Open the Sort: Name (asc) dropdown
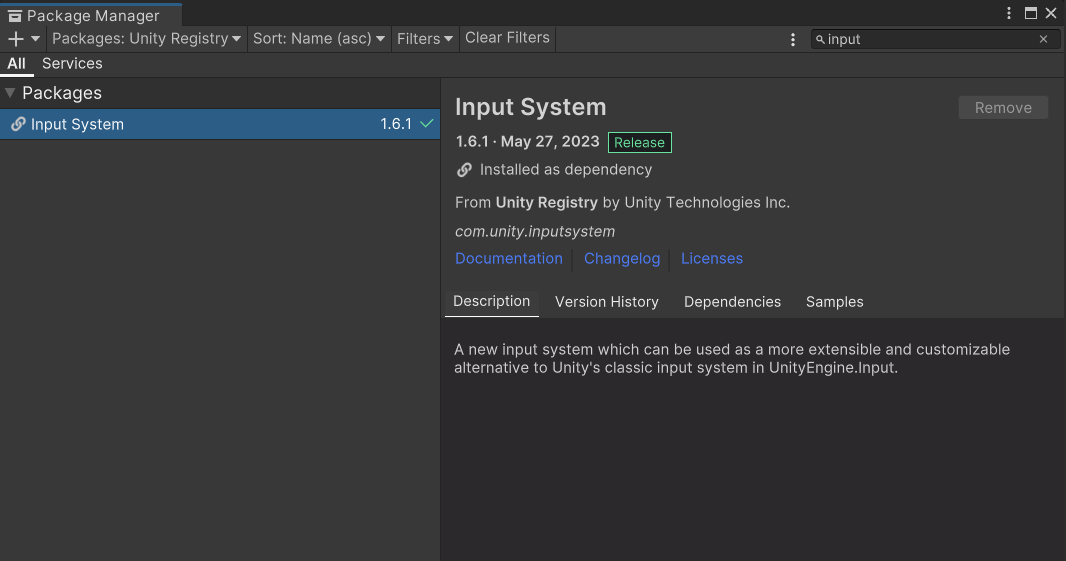This screenshot has width=1066, height=561. tap(319, 39)
